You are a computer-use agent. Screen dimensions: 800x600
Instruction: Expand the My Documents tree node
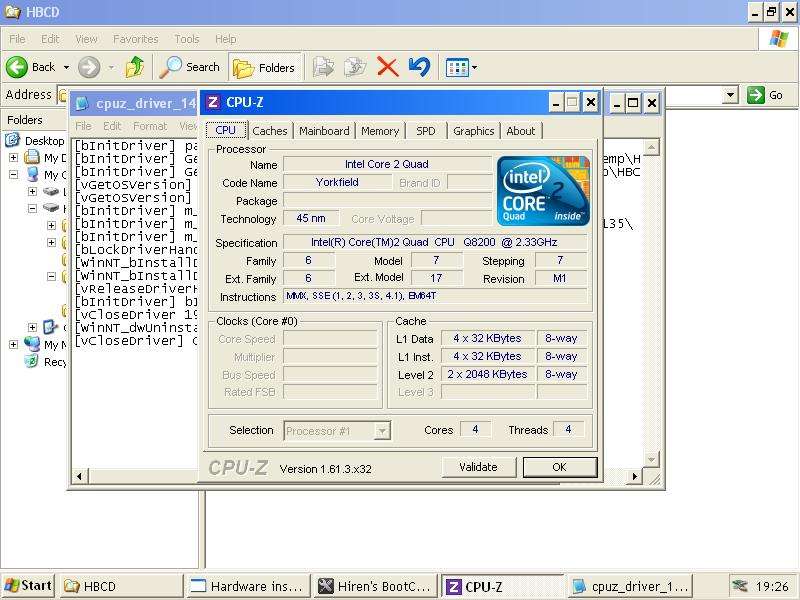(x=14, y=158)
